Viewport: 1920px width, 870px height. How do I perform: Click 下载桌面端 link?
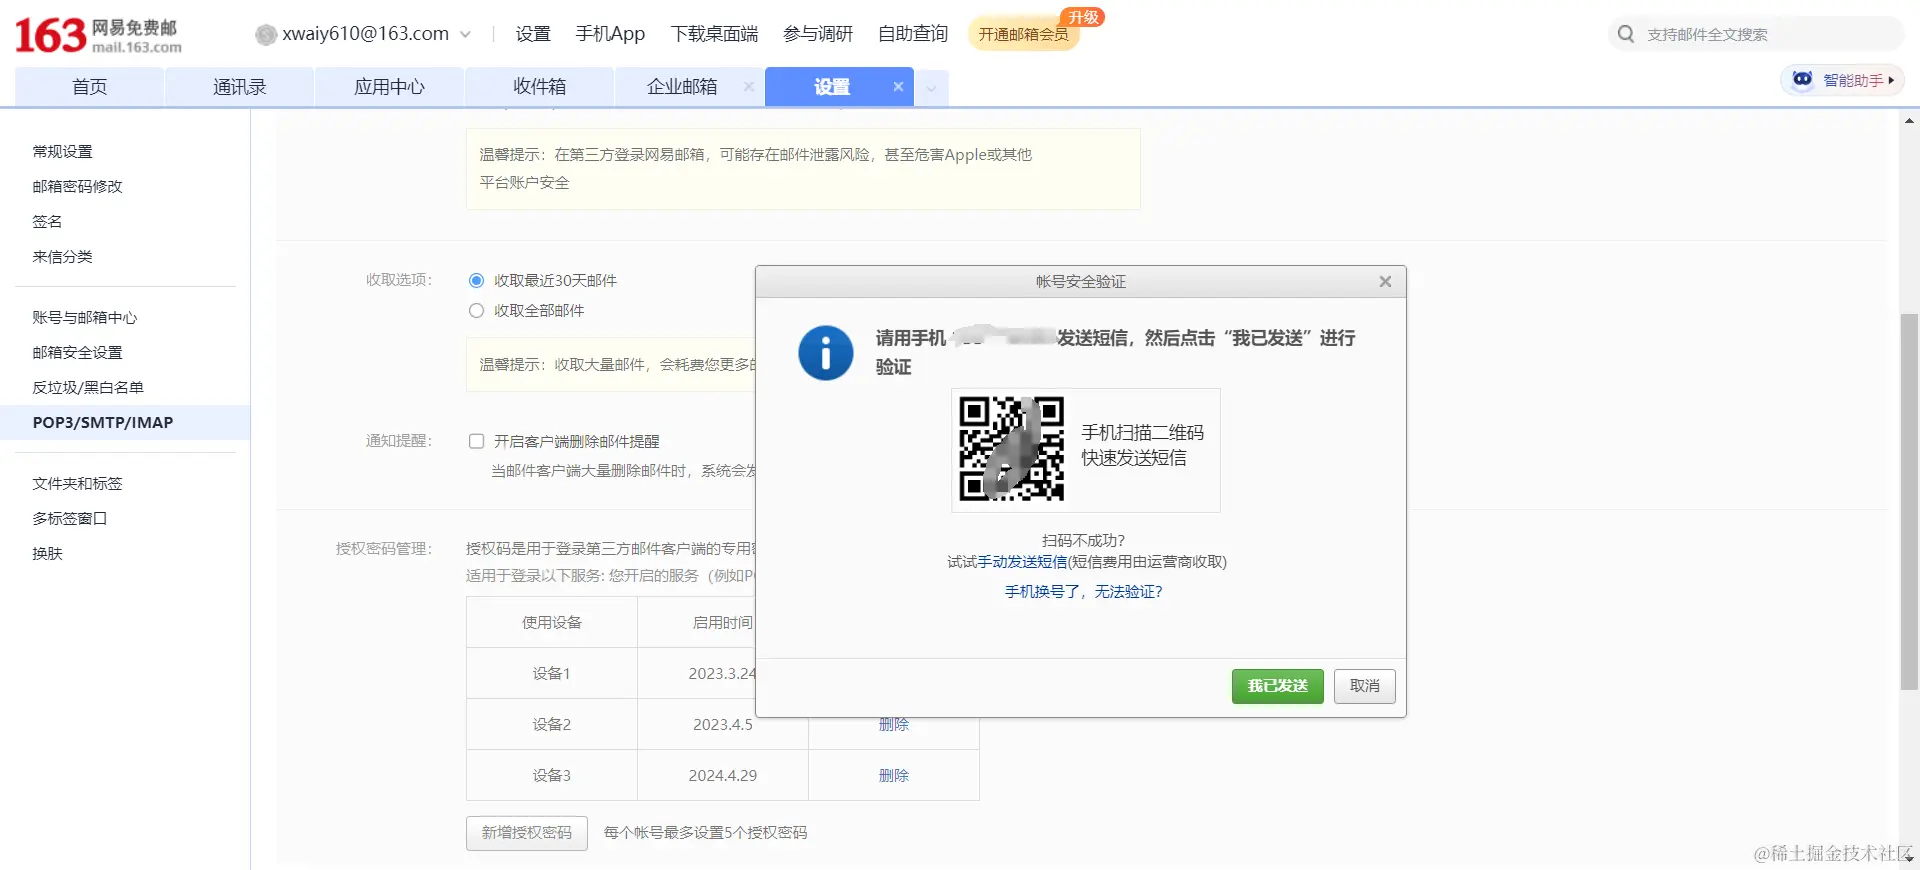coord(714,34)
